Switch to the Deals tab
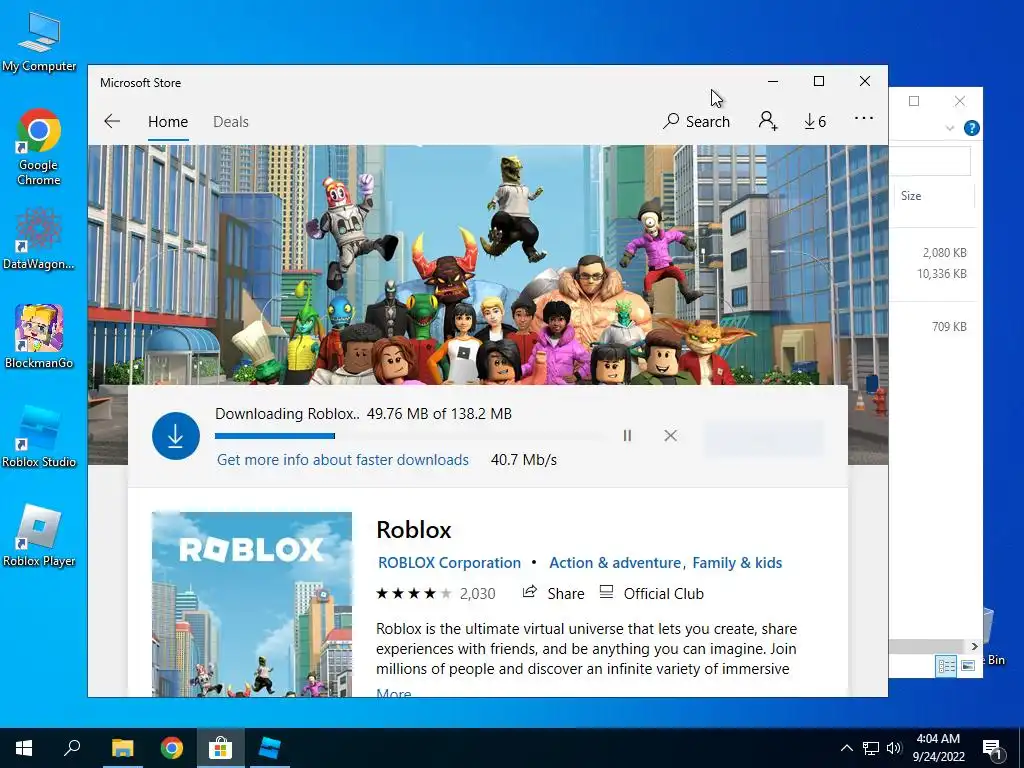 [x=231, y=121]
